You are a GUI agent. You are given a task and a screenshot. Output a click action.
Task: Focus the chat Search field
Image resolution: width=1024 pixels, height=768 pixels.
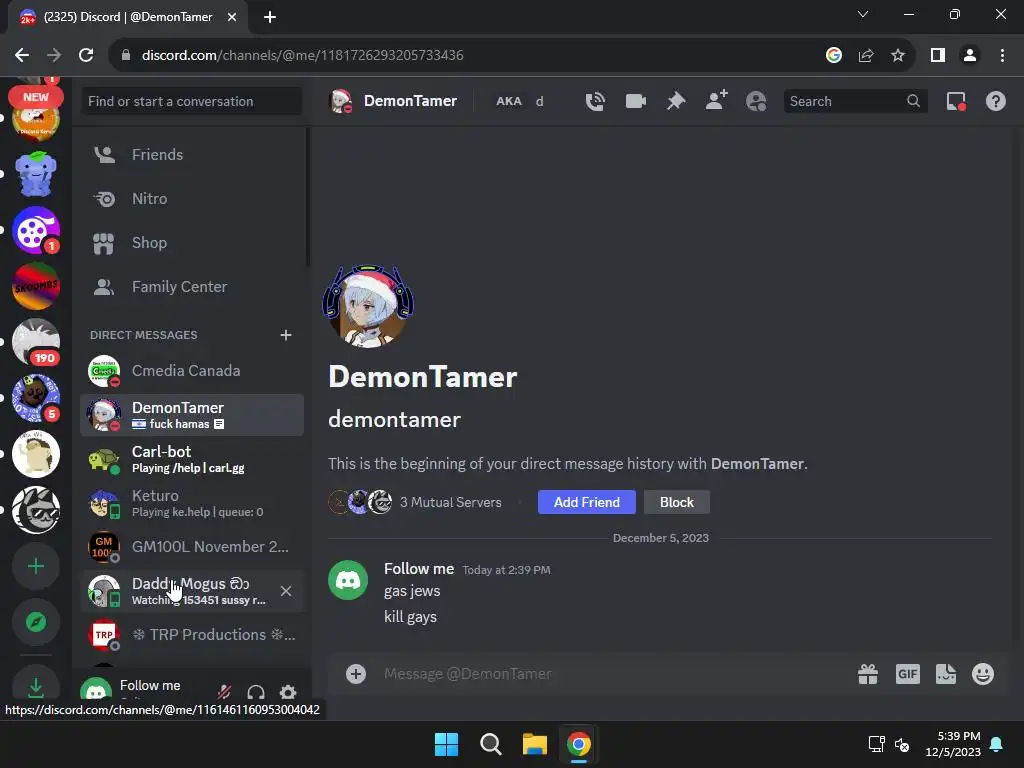click(856, 101)
